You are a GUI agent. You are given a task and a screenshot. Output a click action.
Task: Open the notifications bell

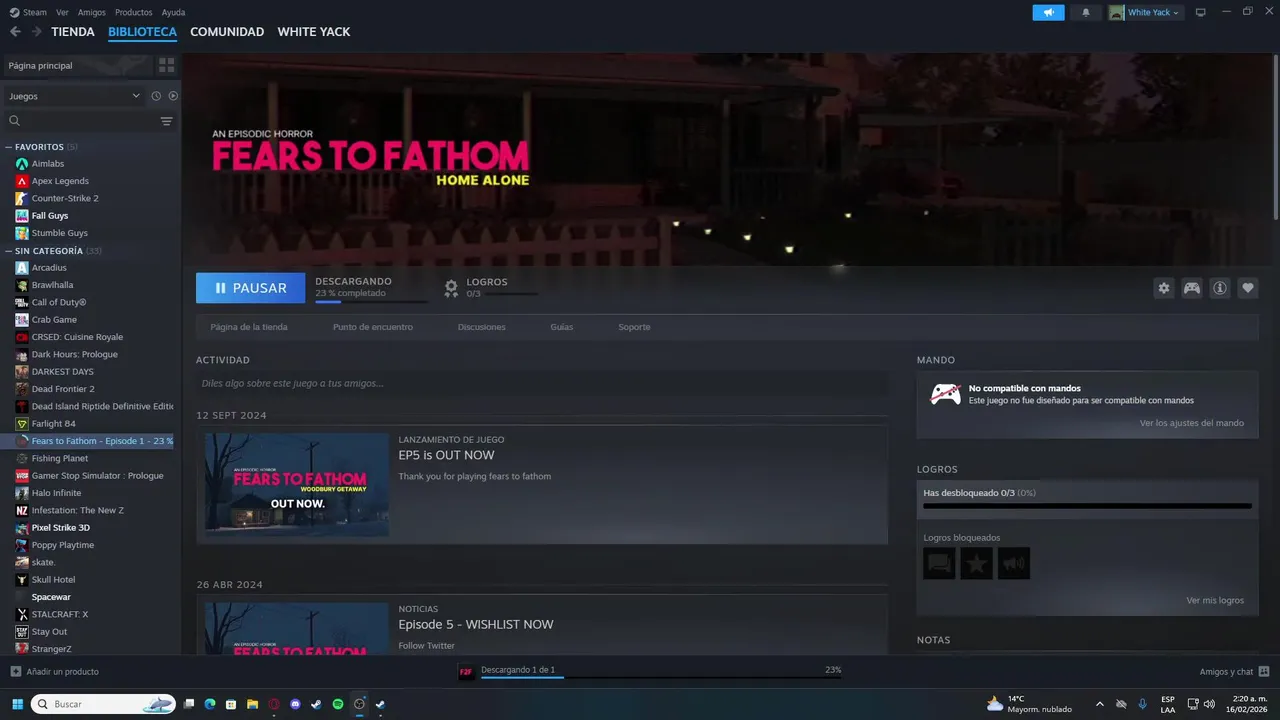click(1086, 12)
